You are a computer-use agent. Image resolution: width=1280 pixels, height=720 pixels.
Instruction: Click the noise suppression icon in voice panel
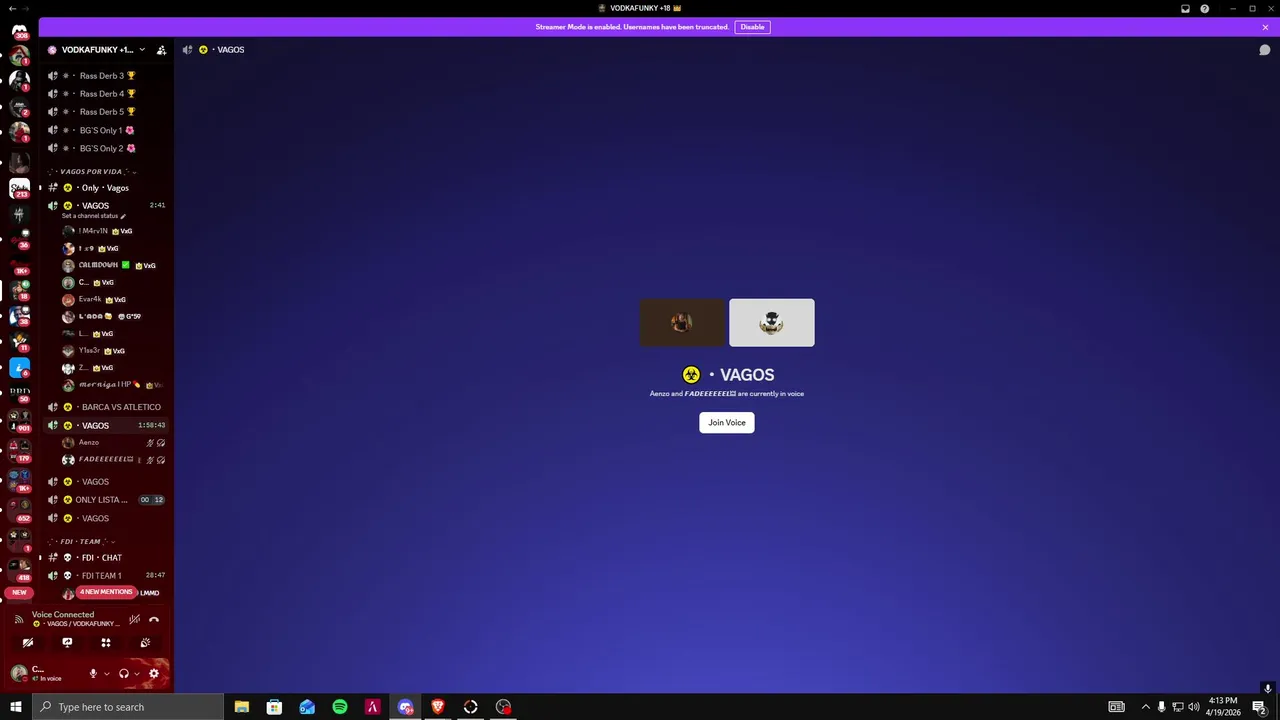click(x=134, y=619)
